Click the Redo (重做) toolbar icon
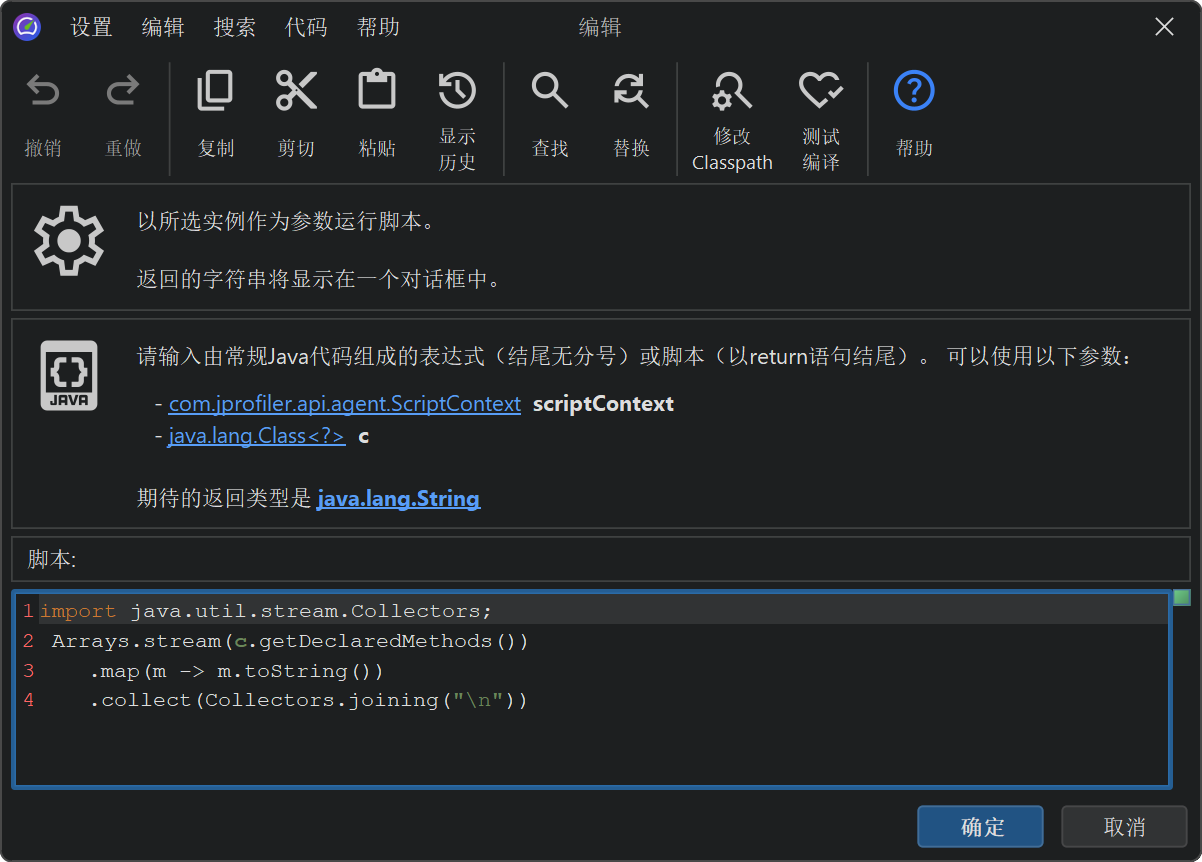Image resolution: width=1202 pixels, height=862 pixels. (x=123, y=93)
